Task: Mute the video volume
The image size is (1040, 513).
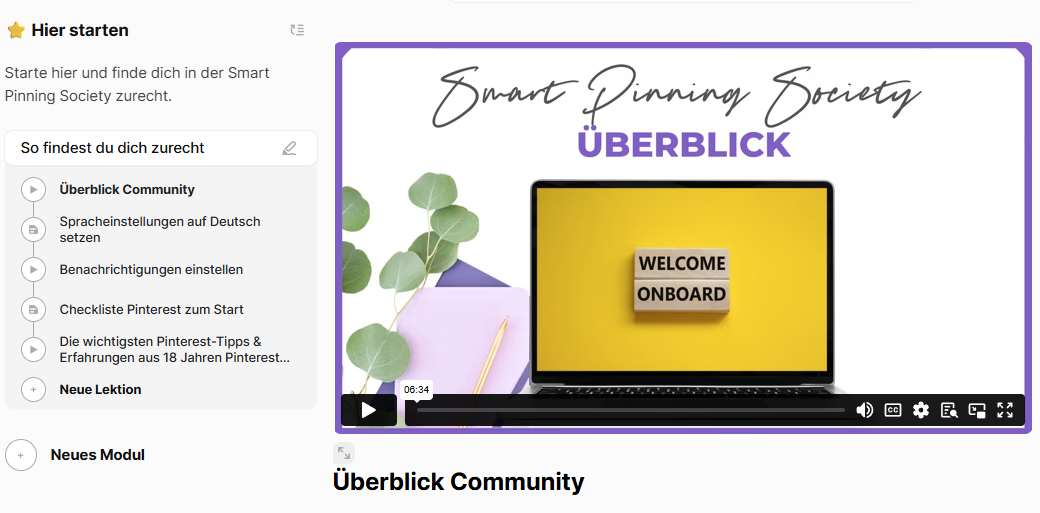Action: point(865,410)
